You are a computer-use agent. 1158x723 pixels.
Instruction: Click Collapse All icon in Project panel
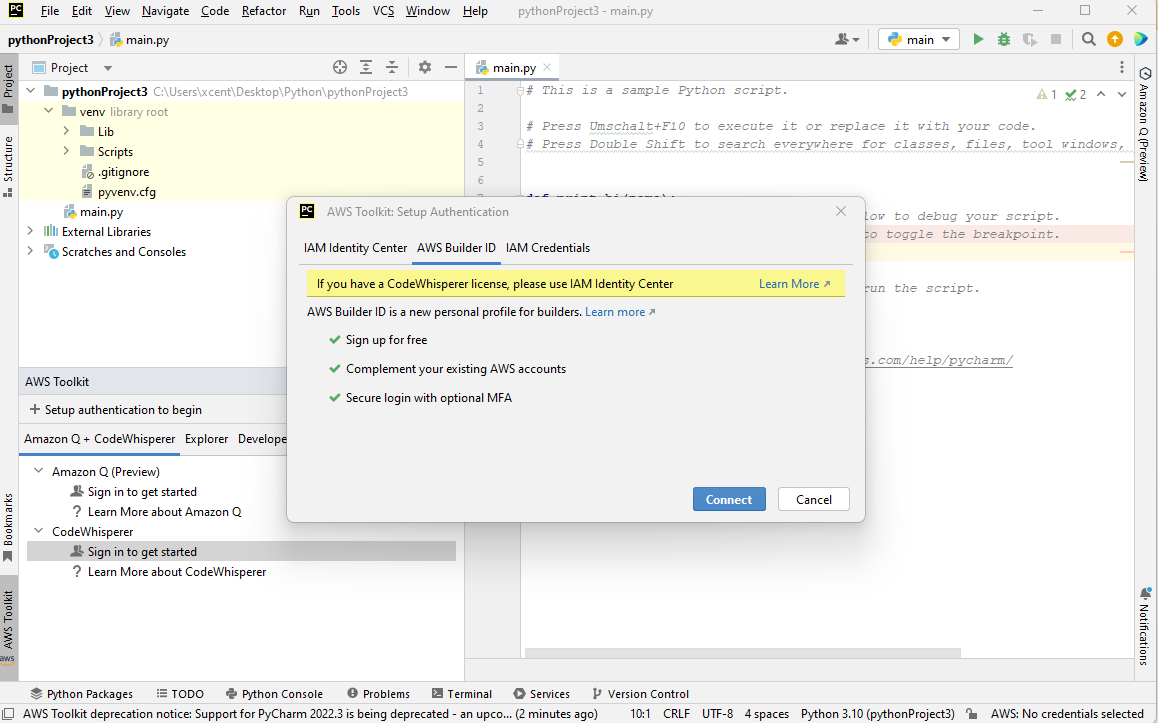coord(392,67)
